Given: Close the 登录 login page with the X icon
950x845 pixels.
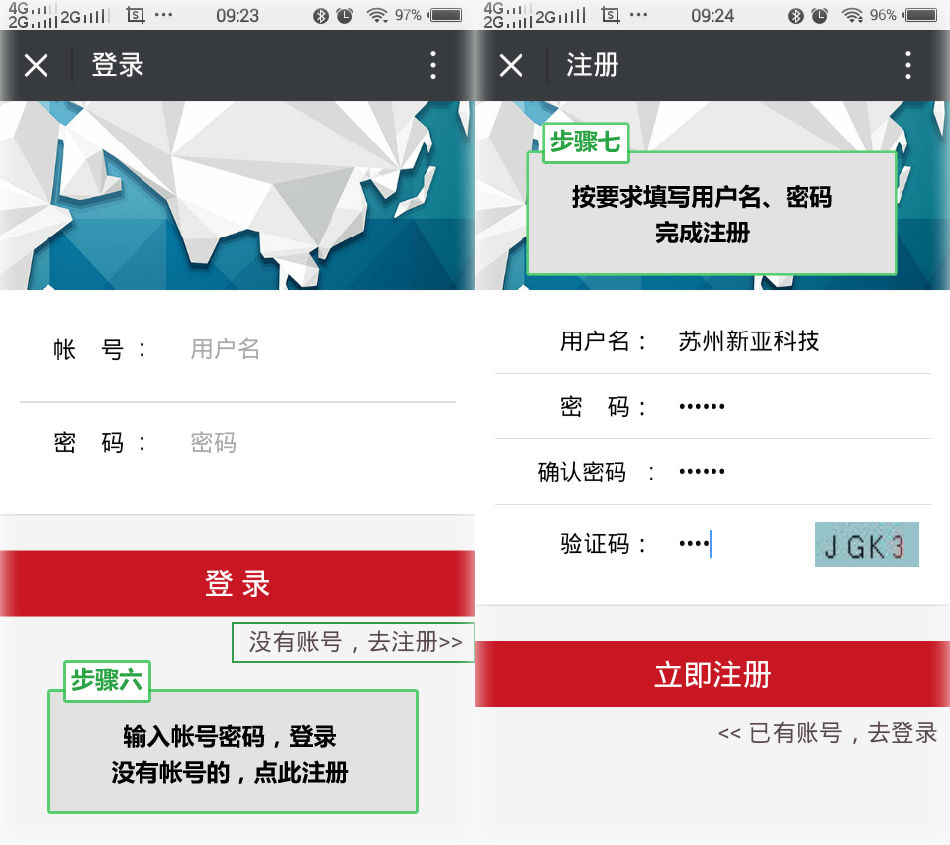Looking at the screenshot, I should [36, 65].
